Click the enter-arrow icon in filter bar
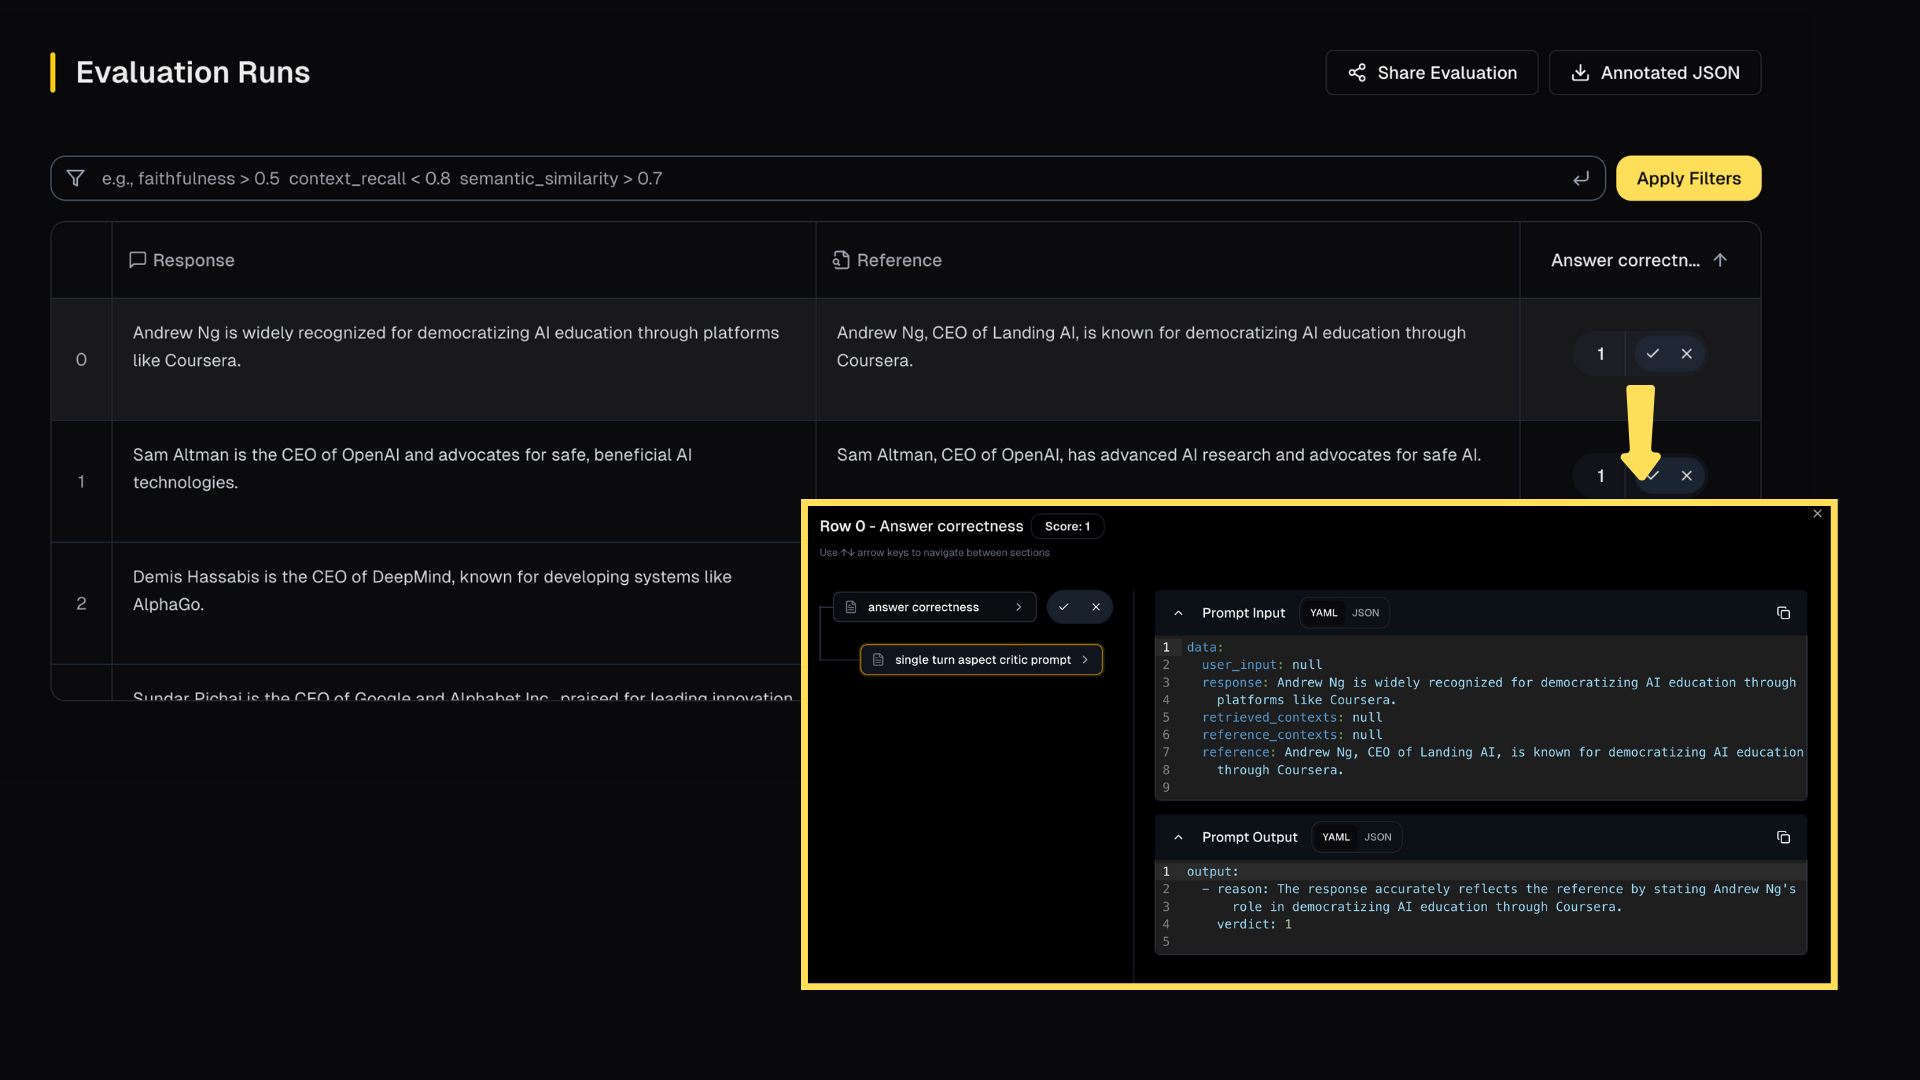The height and width of the screenshot is (1080, 1920). coord(1581,178)
